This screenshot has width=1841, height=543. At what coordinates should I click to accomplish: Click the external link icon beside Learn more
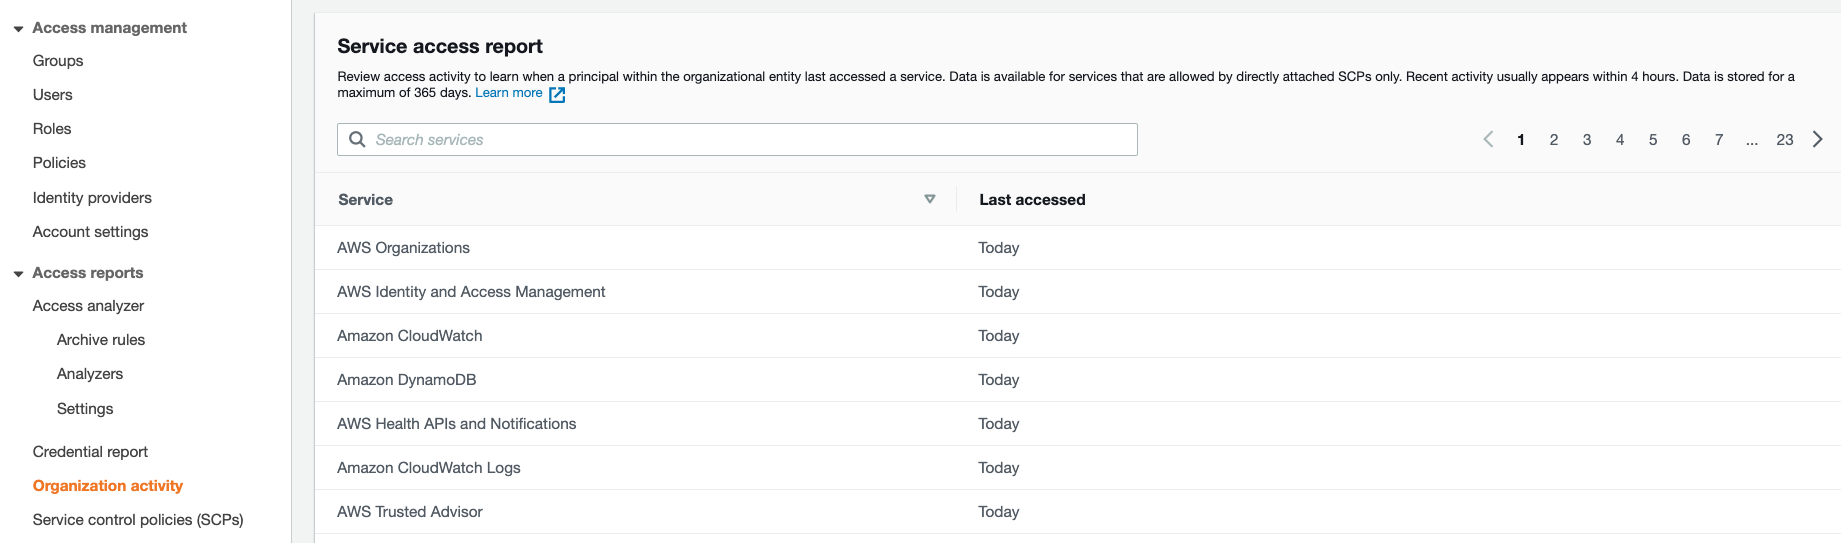tap(557, 94)
